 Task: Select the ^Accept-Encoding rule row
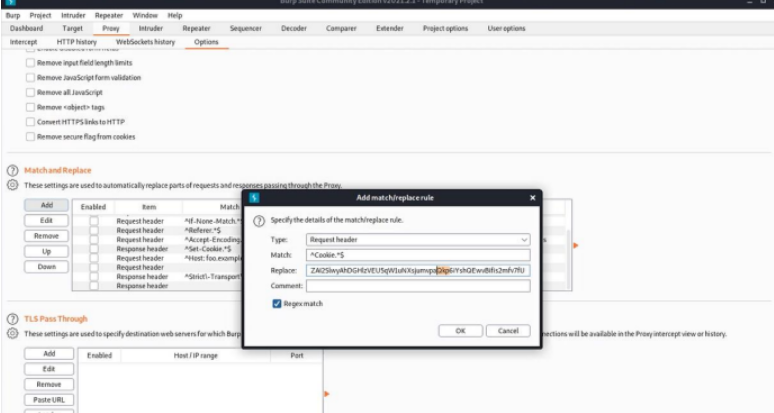pyautogui.click(x=158, y=240)
